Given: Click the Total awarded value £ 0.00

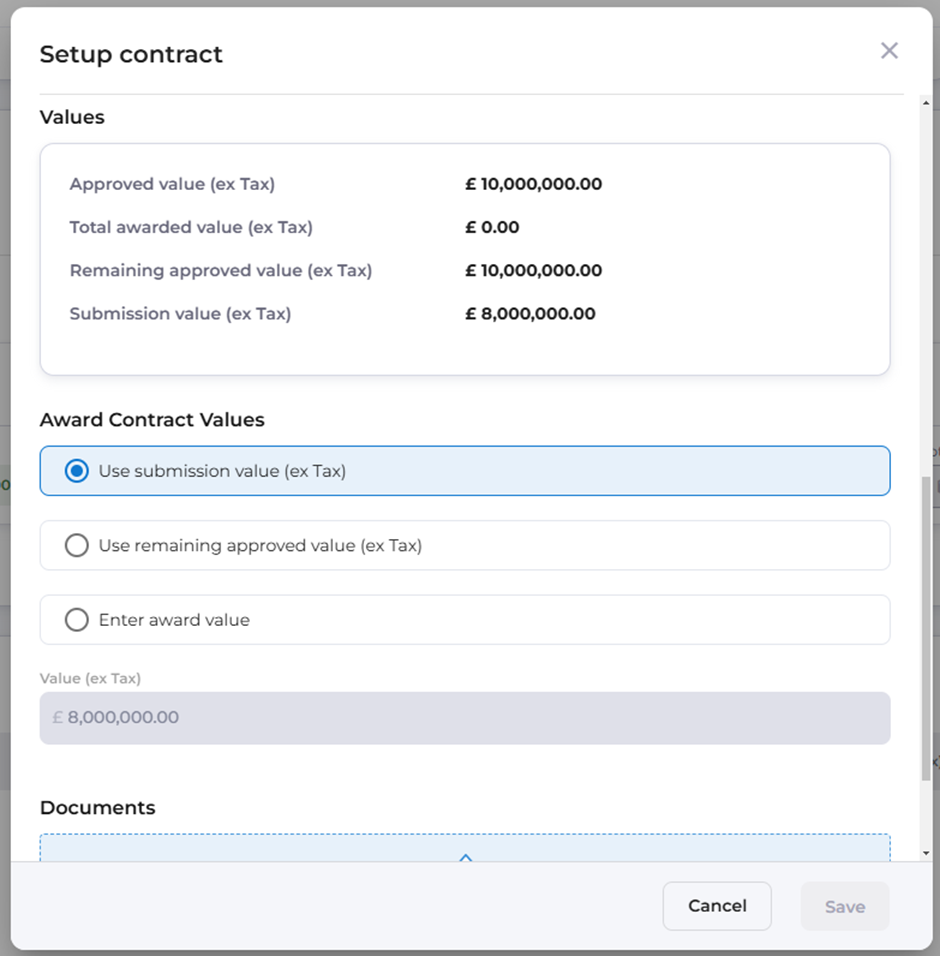Looking at the screenshot, I should coord(493,227).
